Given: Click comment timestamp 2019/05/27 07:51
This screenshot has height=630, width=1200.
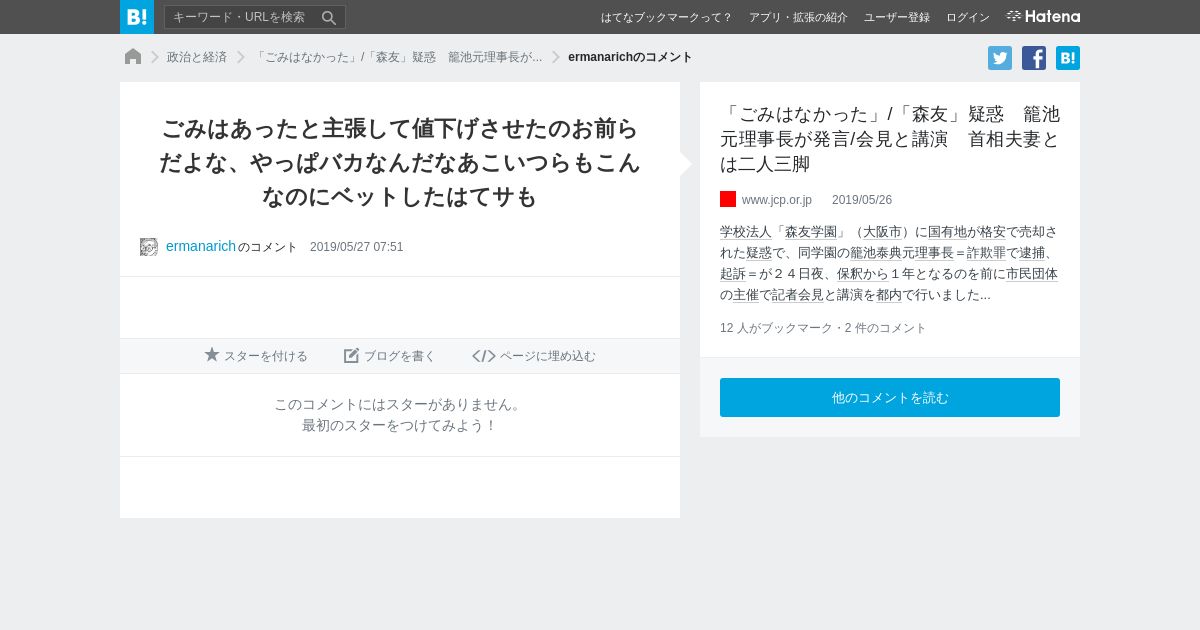Looking at the screenshot, I should pyautogui.click(x=357, y=247).
